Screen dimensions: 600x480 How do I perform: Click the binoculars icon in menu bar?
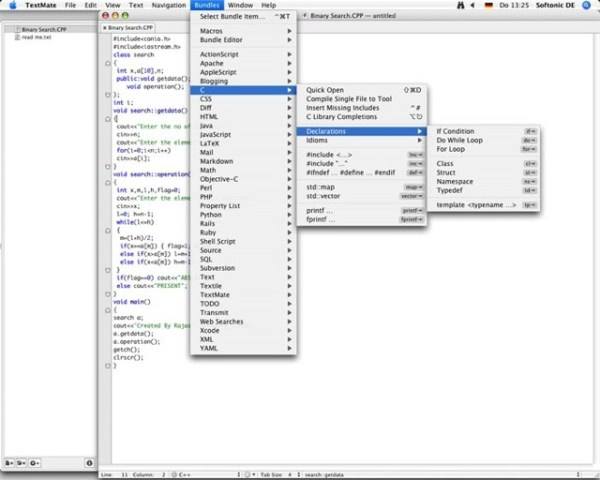(x=460, y=5)
